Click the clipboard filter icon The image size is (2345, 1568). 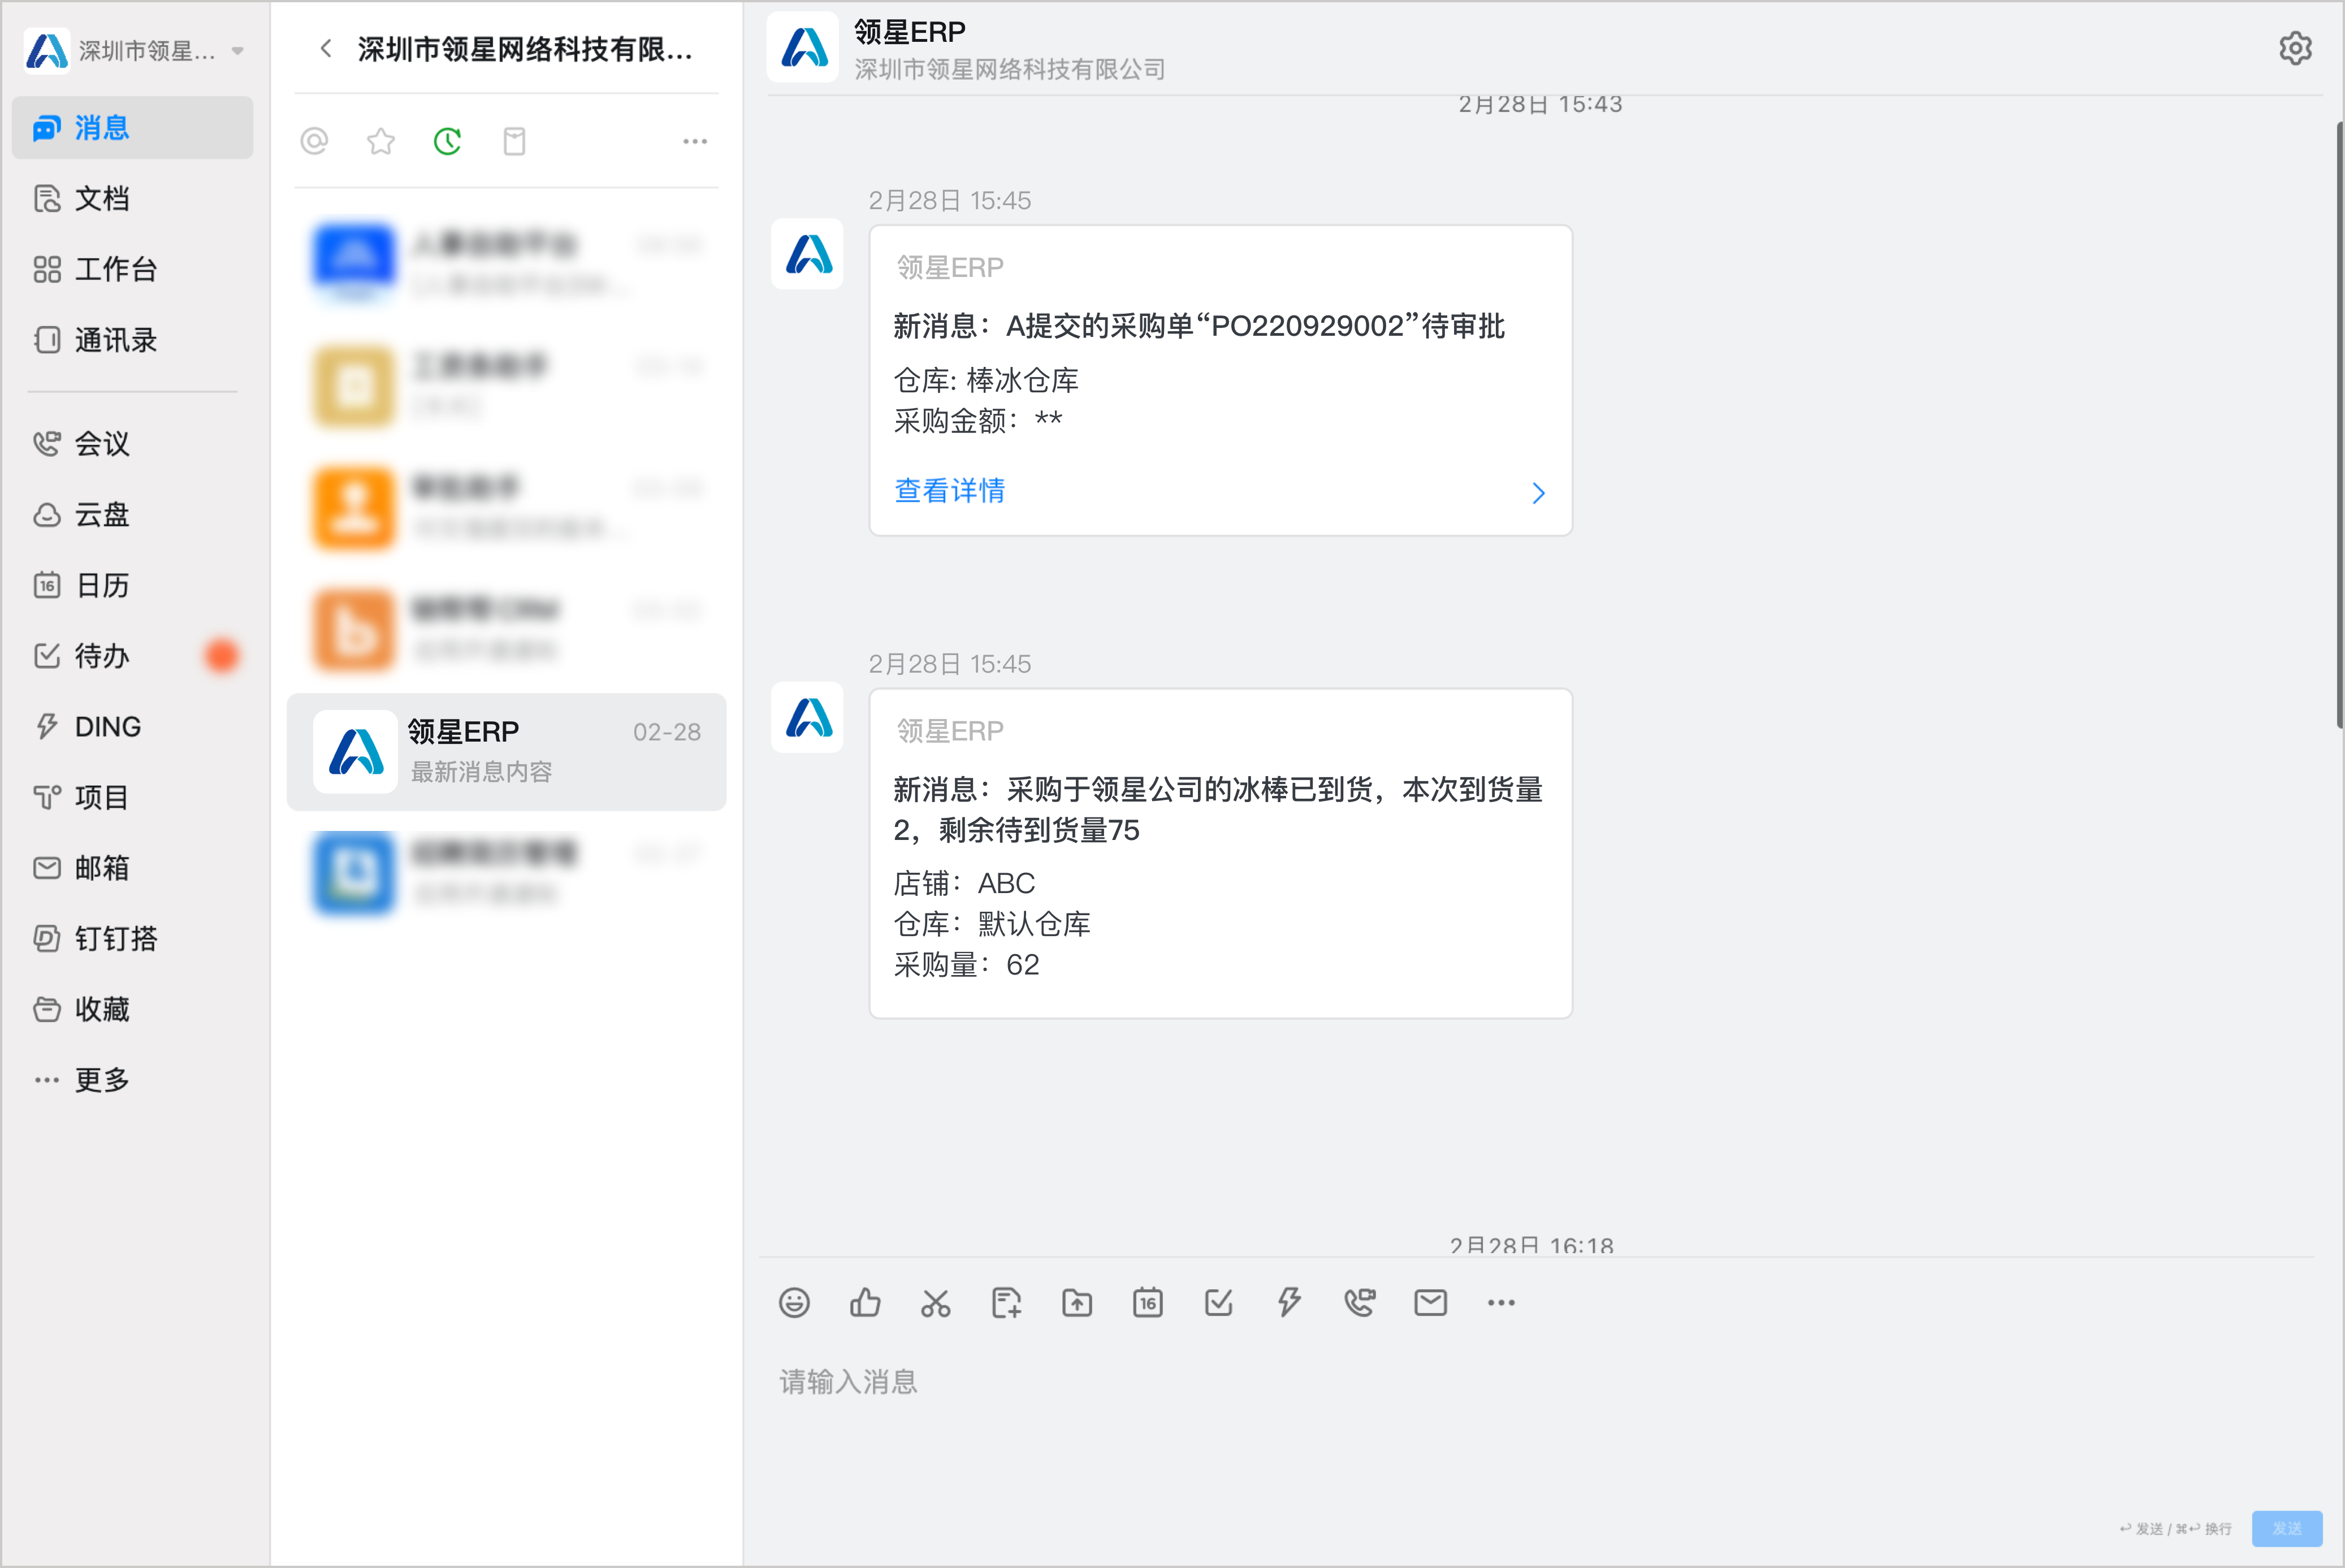(515, 141)
